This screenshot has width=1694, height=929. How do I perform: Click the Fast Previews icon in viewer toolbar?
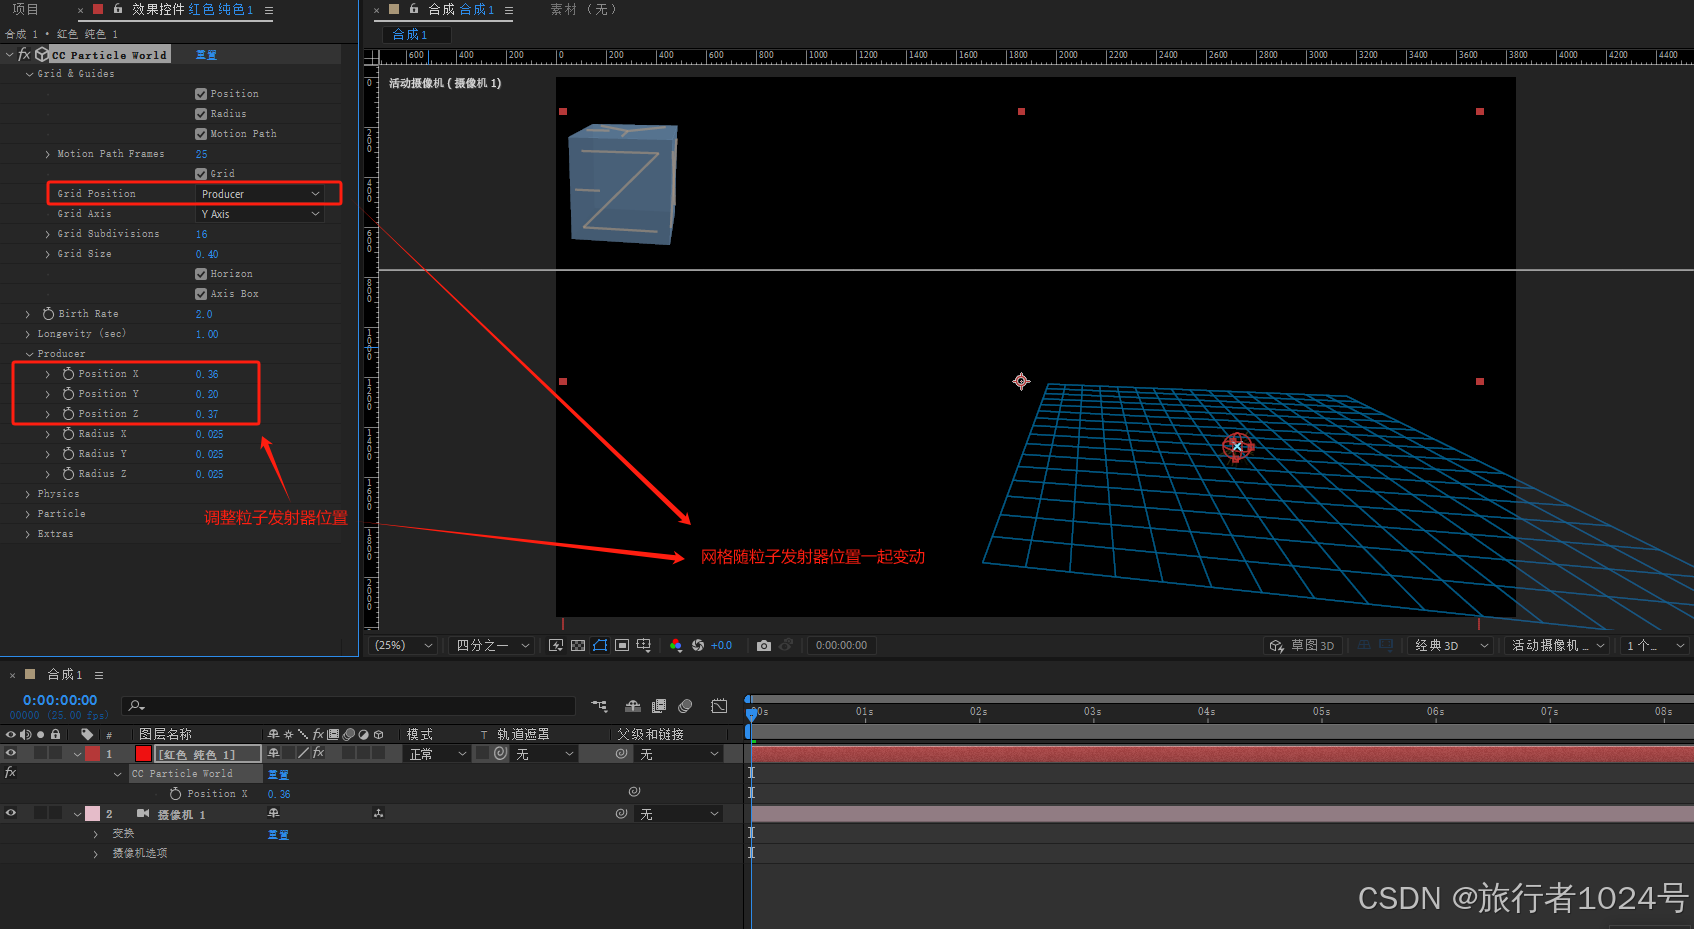coord(556,646)
